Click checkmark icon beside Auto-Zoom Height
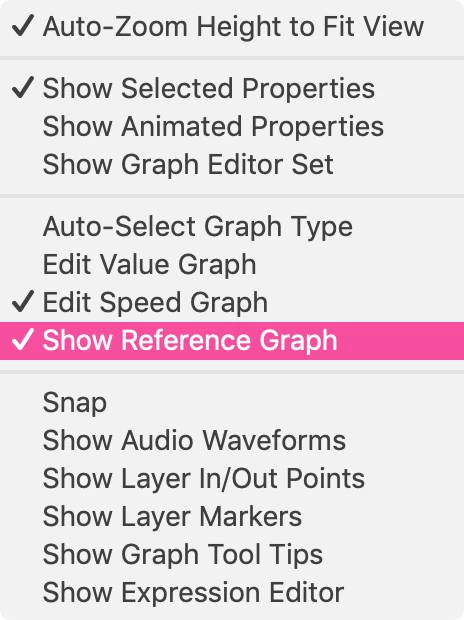Image resolution: width=464 pixels, height=620 pixels. click(23, 26)
